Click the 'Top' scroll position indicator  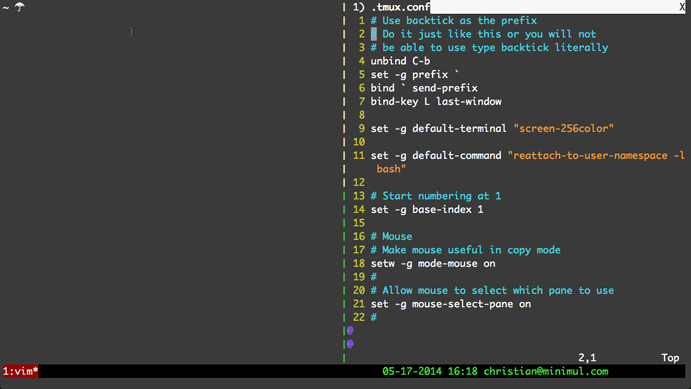click(670, 358)
